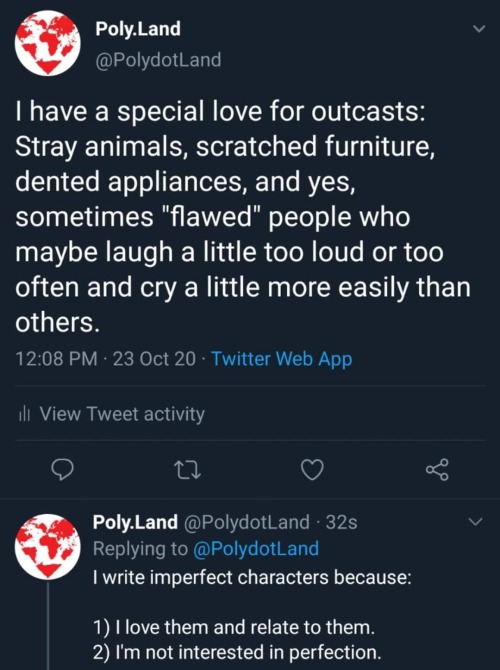Click Poly.Land name on the reply
Viewport: 500px width, 670px height.
135,522
